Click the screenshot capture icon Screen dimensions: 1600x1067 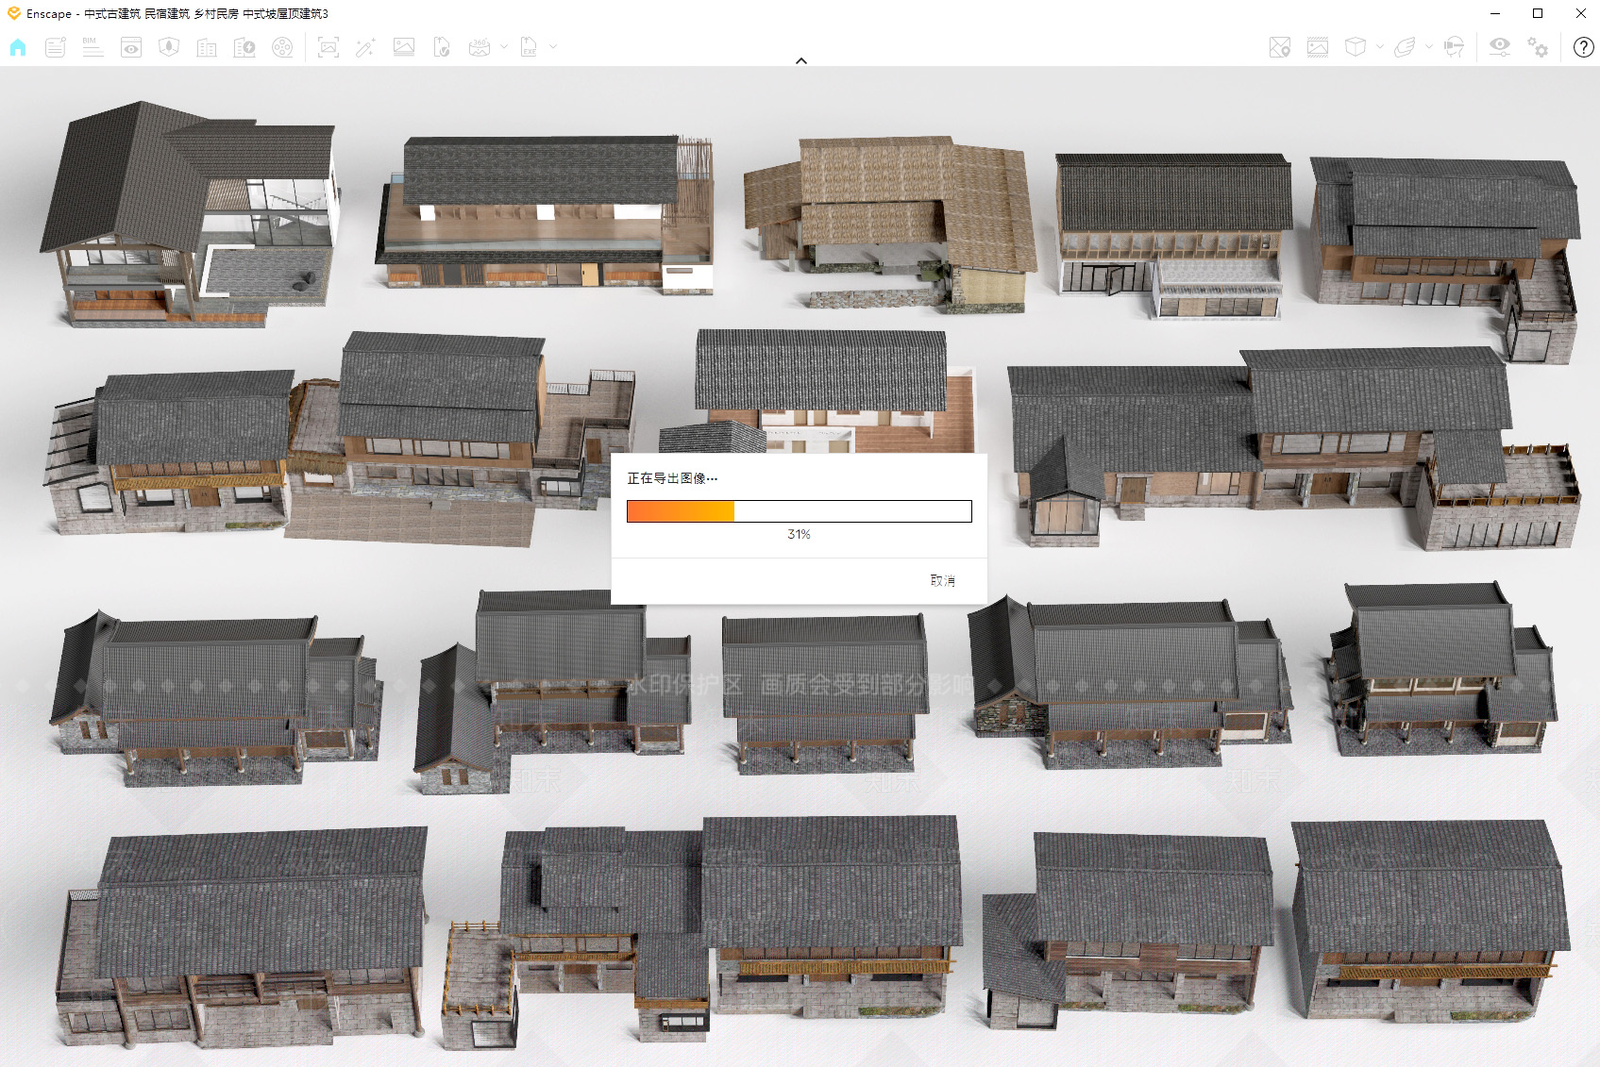pos(328,47)
